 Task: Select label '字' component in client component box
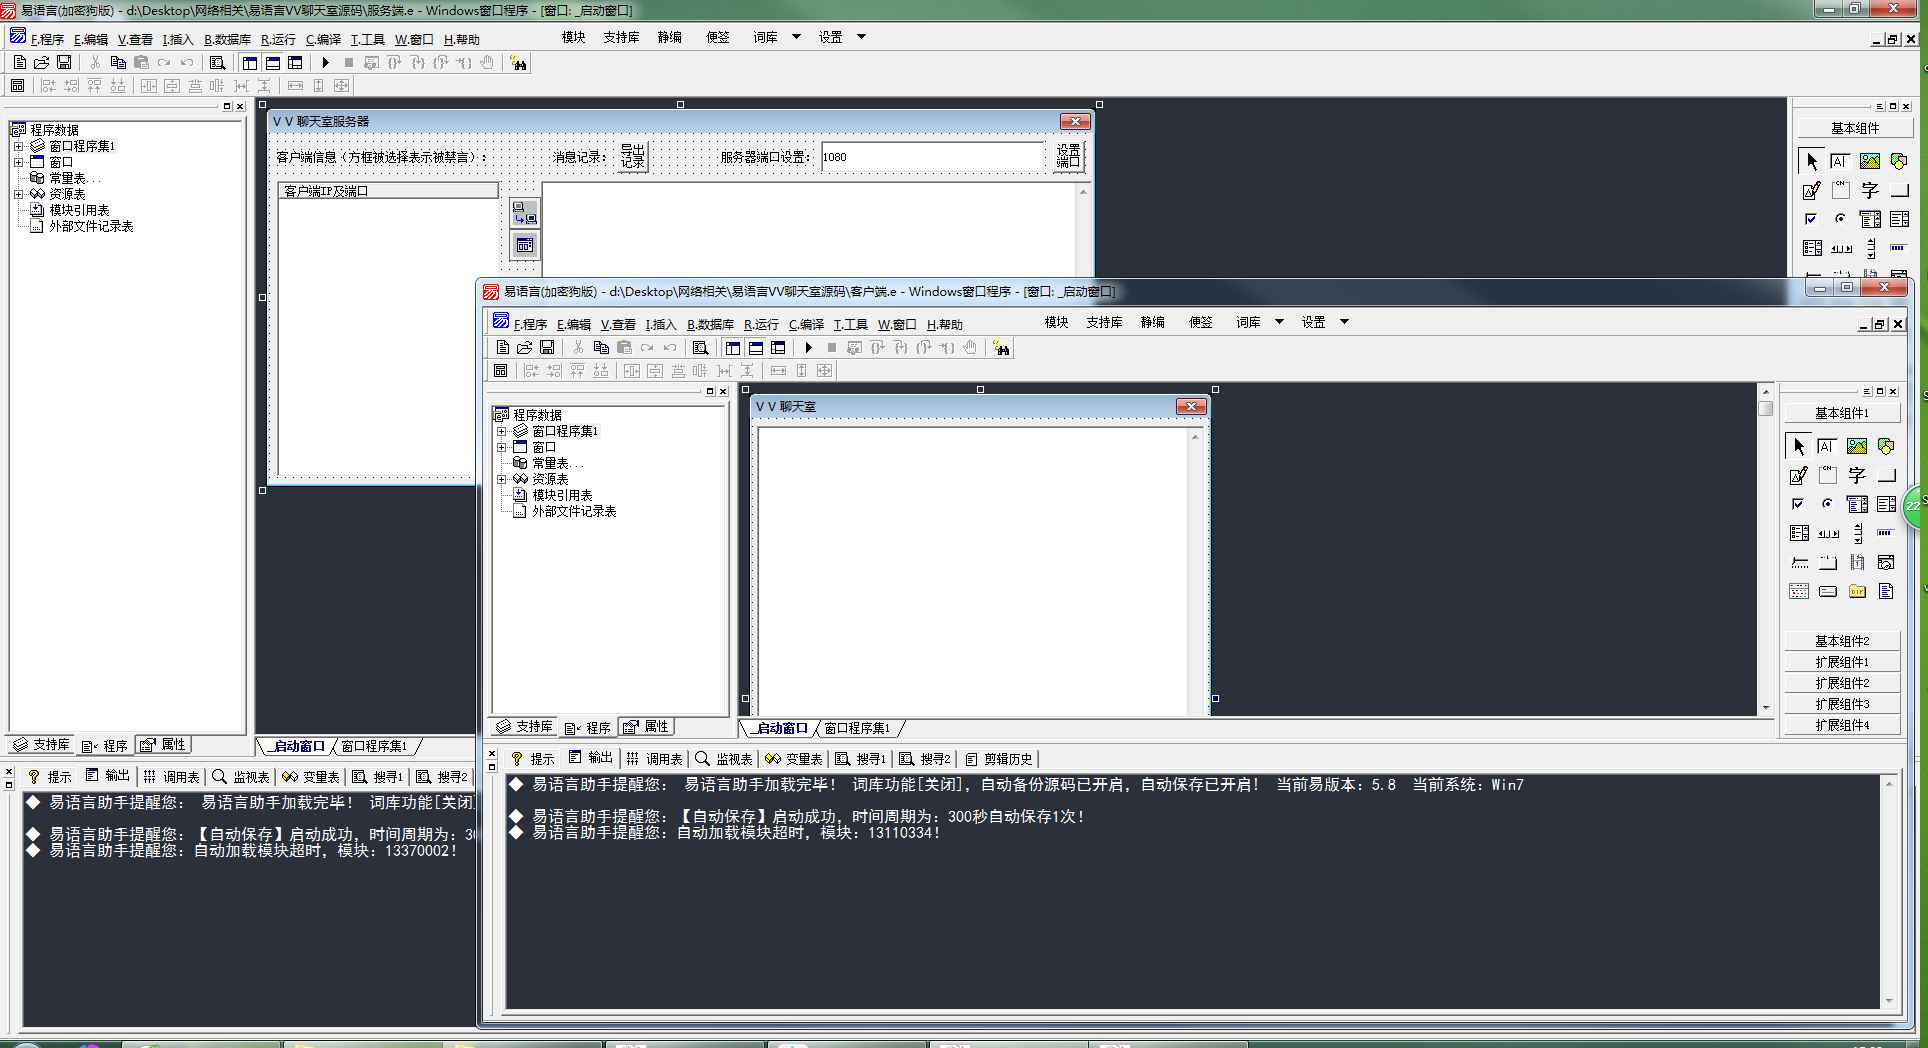(x=1857, y=475)
